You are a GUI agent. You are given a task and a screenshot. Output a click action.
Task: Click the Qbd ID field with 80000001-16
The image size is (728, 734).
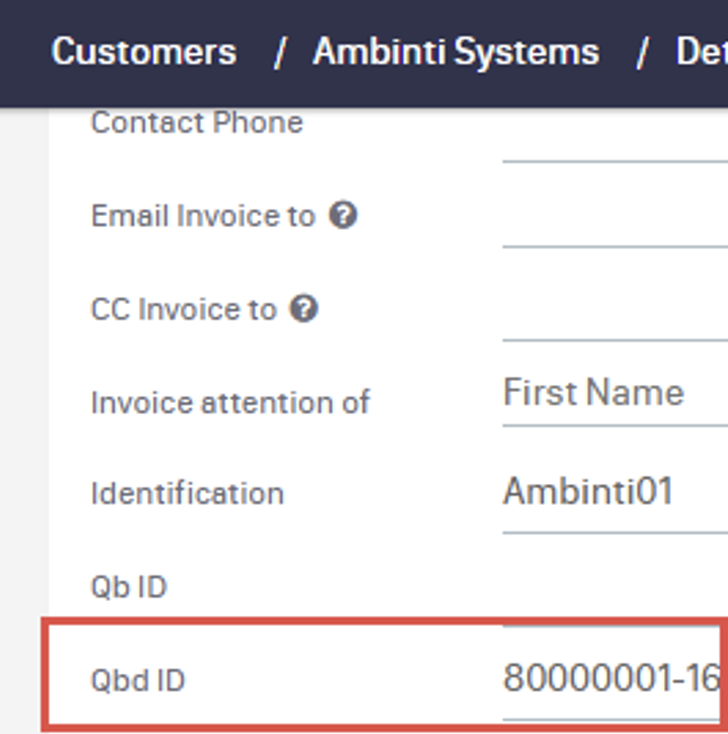(612, 679)
